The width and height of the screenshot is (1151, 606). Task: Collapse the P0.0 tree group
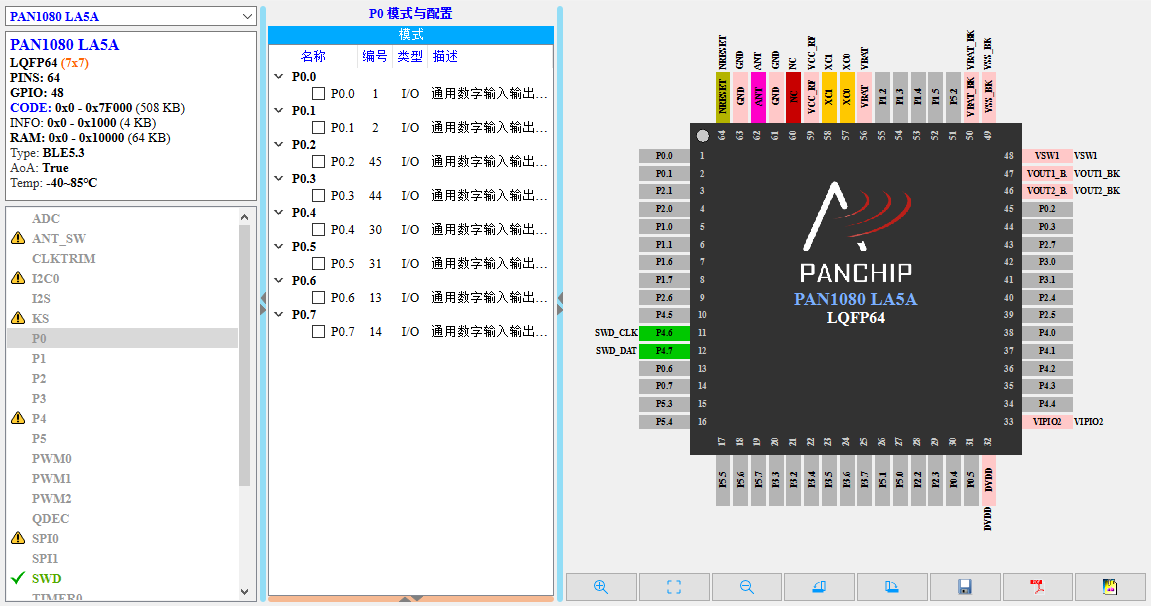coord(279,76)
